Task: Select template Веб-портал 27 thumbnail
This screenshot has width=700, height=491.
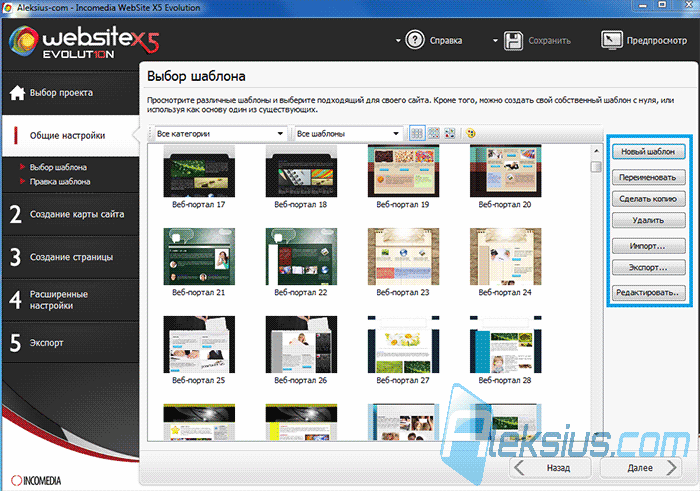Action: coord(404,345)
